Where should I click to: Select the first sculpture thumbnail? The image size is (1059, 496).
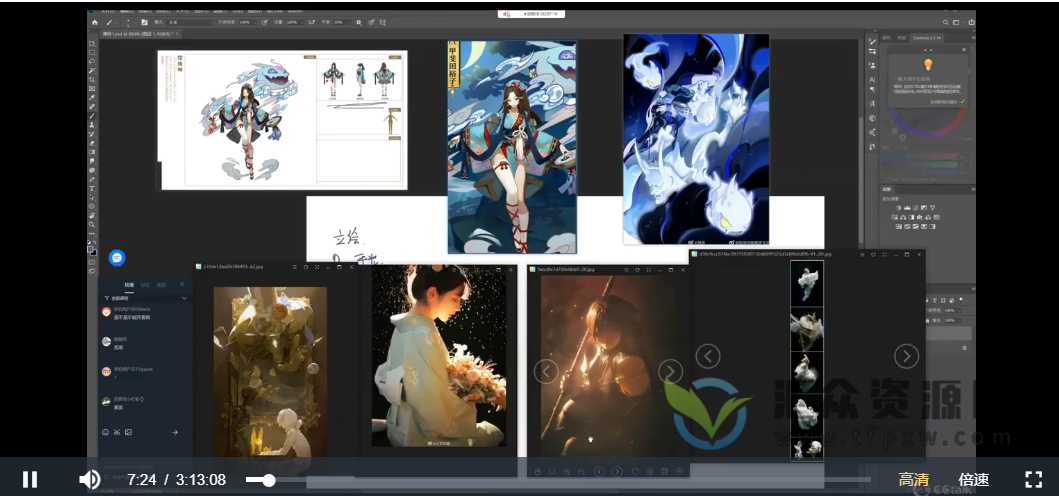click(x=807, y=283)
